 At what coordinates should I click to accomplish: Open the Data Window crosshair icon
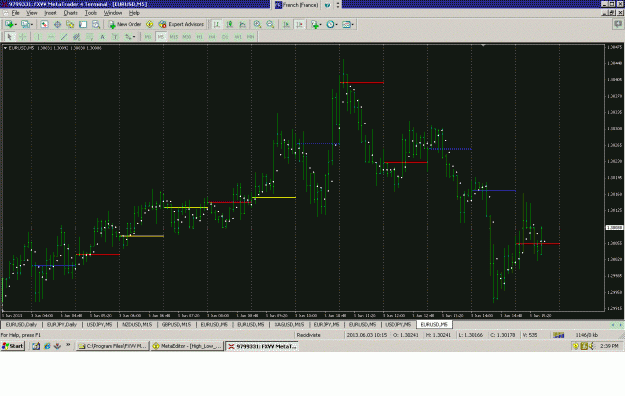(x=57, y=24)
